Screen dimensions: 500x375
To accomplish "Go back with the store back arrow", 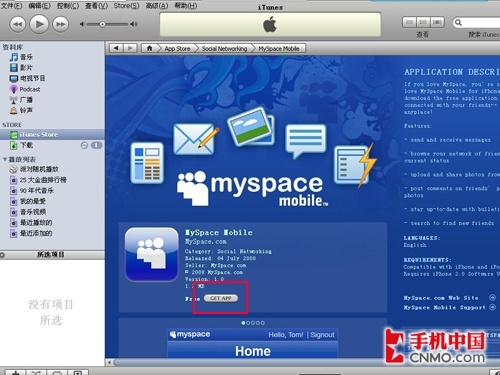I will pyautogui.click(x=116, y=48).
